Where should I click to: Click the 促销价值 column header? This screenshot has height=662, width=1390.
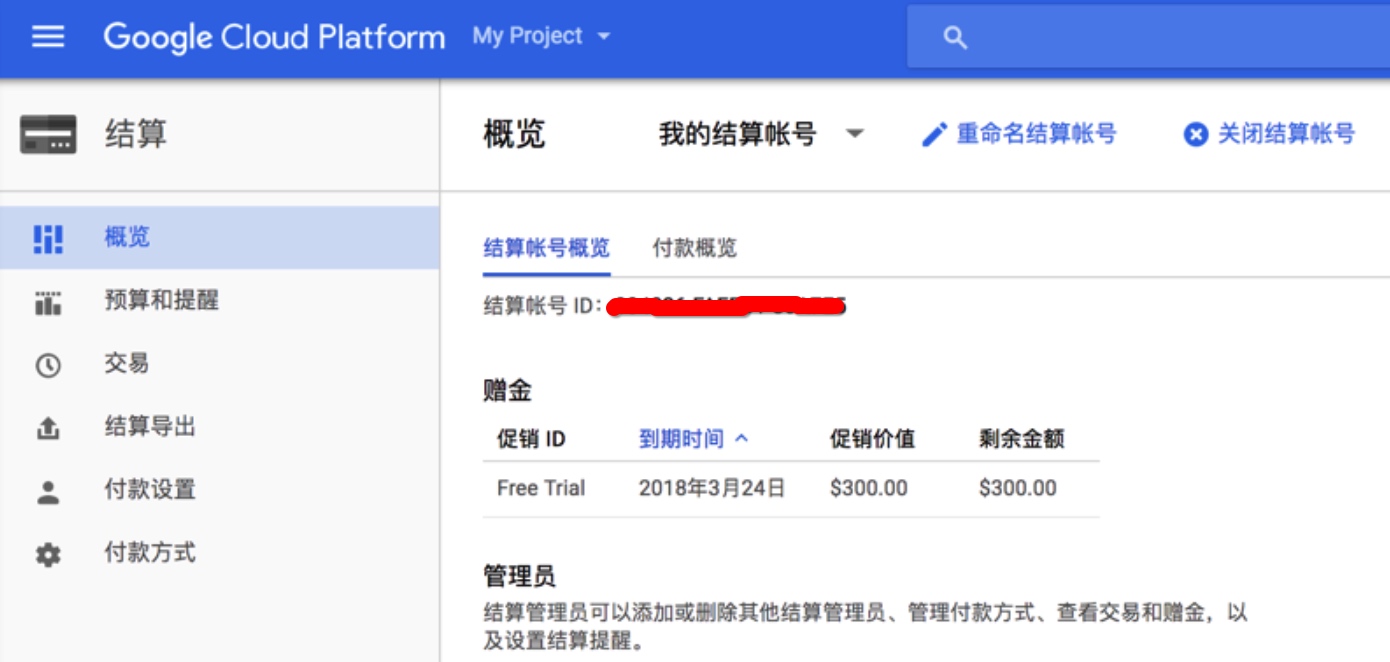pos(872,438)
